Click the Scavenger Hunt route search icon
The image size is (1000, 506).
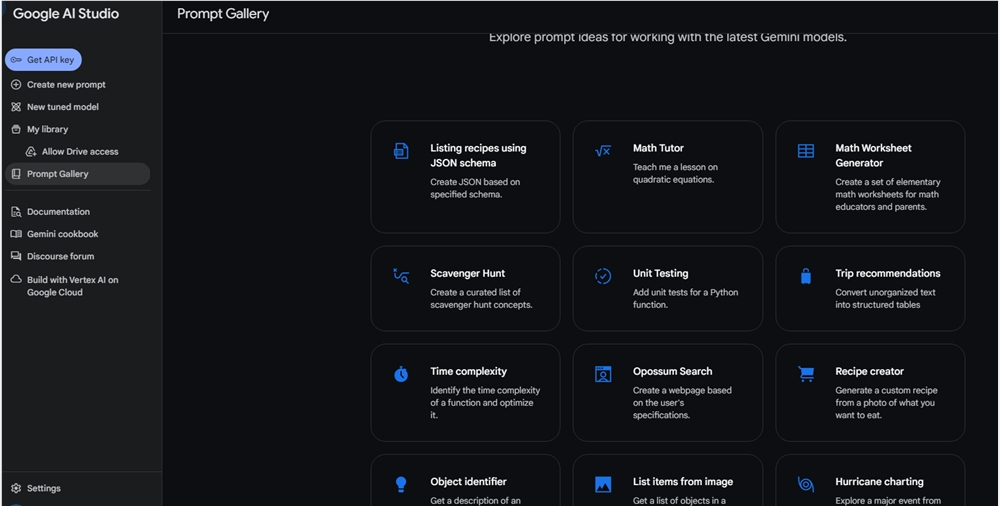point(401,276)
